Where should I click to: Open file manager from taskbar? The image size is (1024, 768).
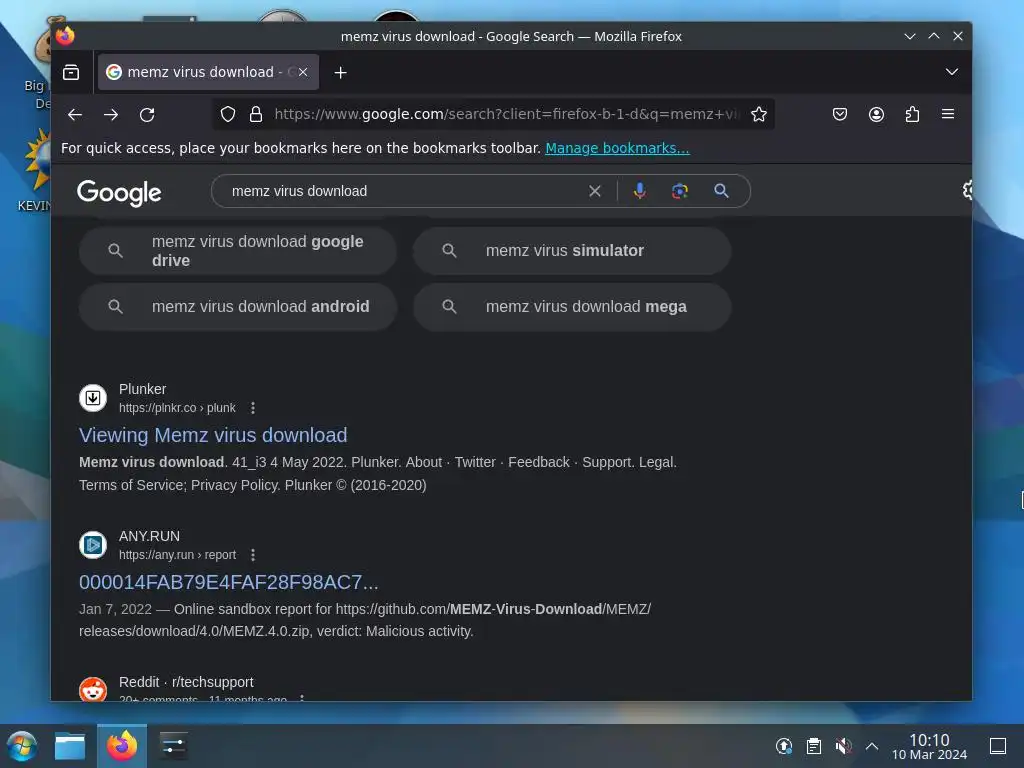(70, 746)
